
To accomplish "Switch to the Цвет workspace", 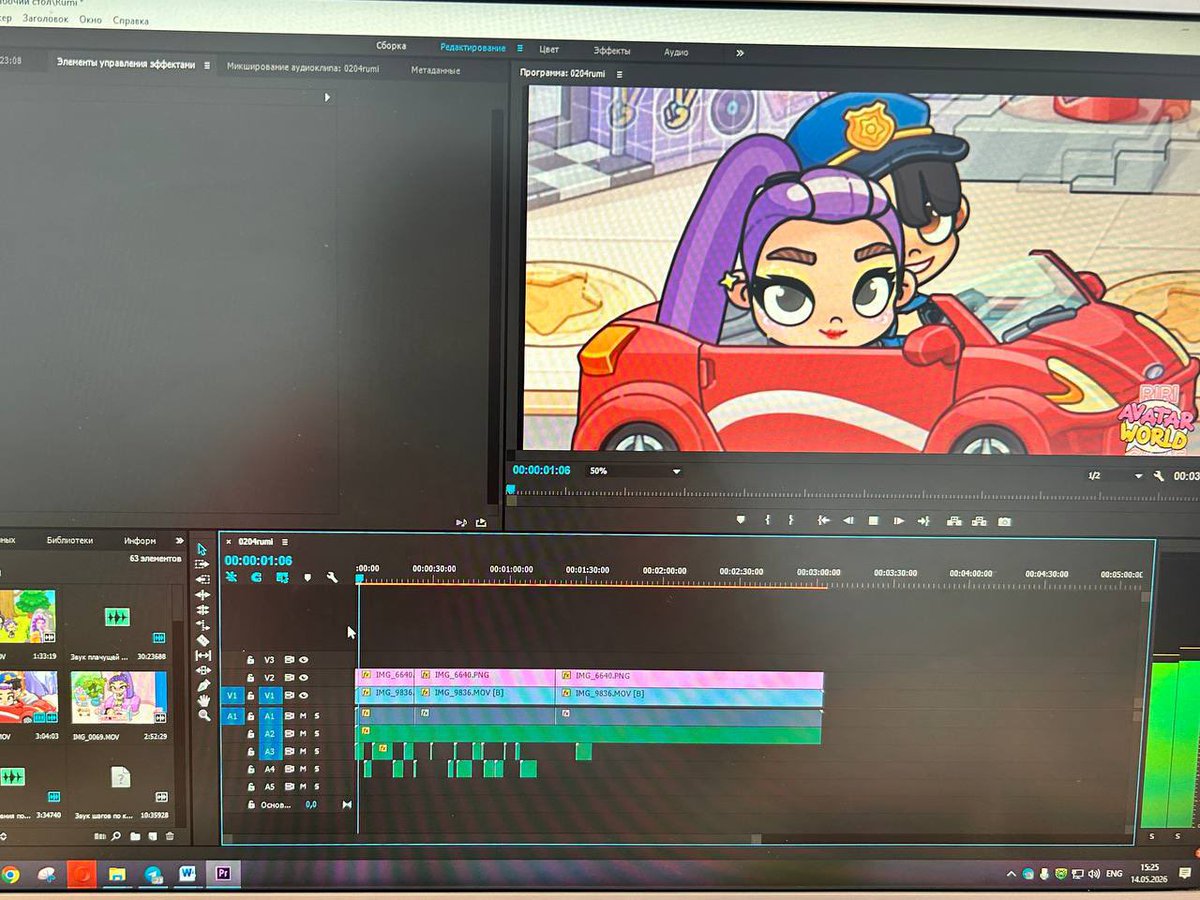I will [x=549, y=49].
